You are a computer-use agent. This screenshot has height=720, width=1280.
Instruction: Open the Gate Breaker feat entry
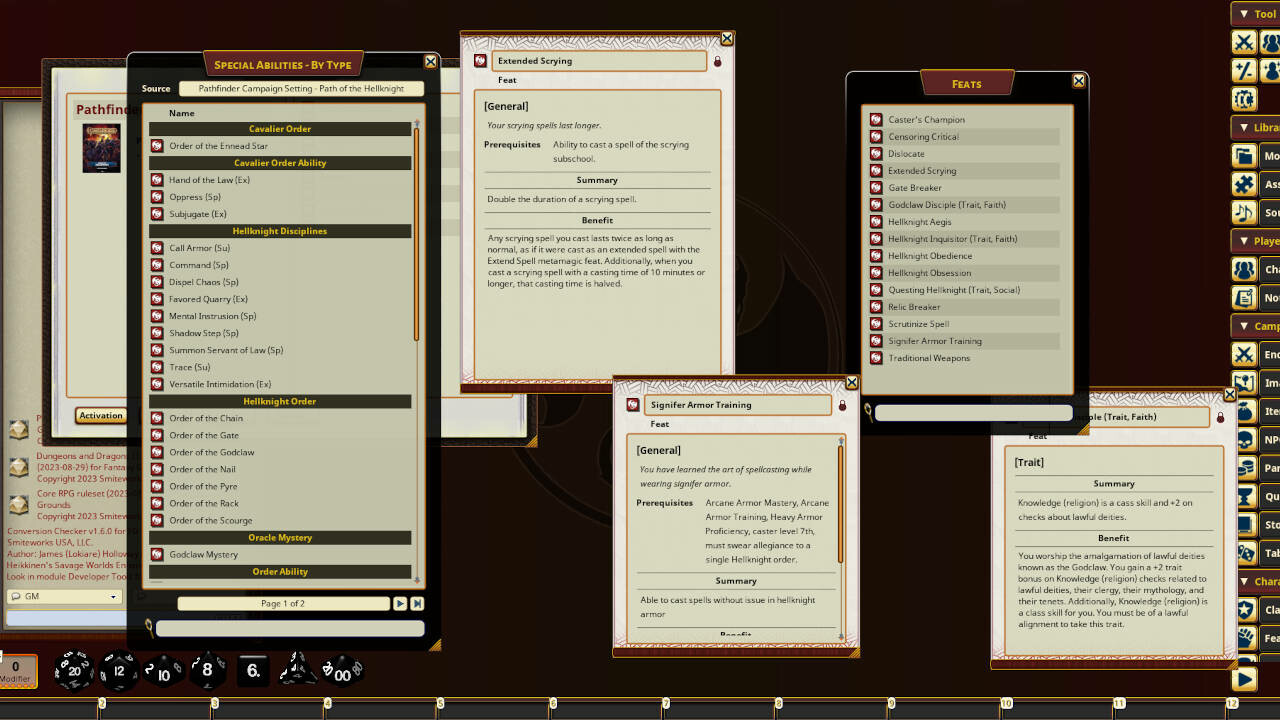click(915, 187)
